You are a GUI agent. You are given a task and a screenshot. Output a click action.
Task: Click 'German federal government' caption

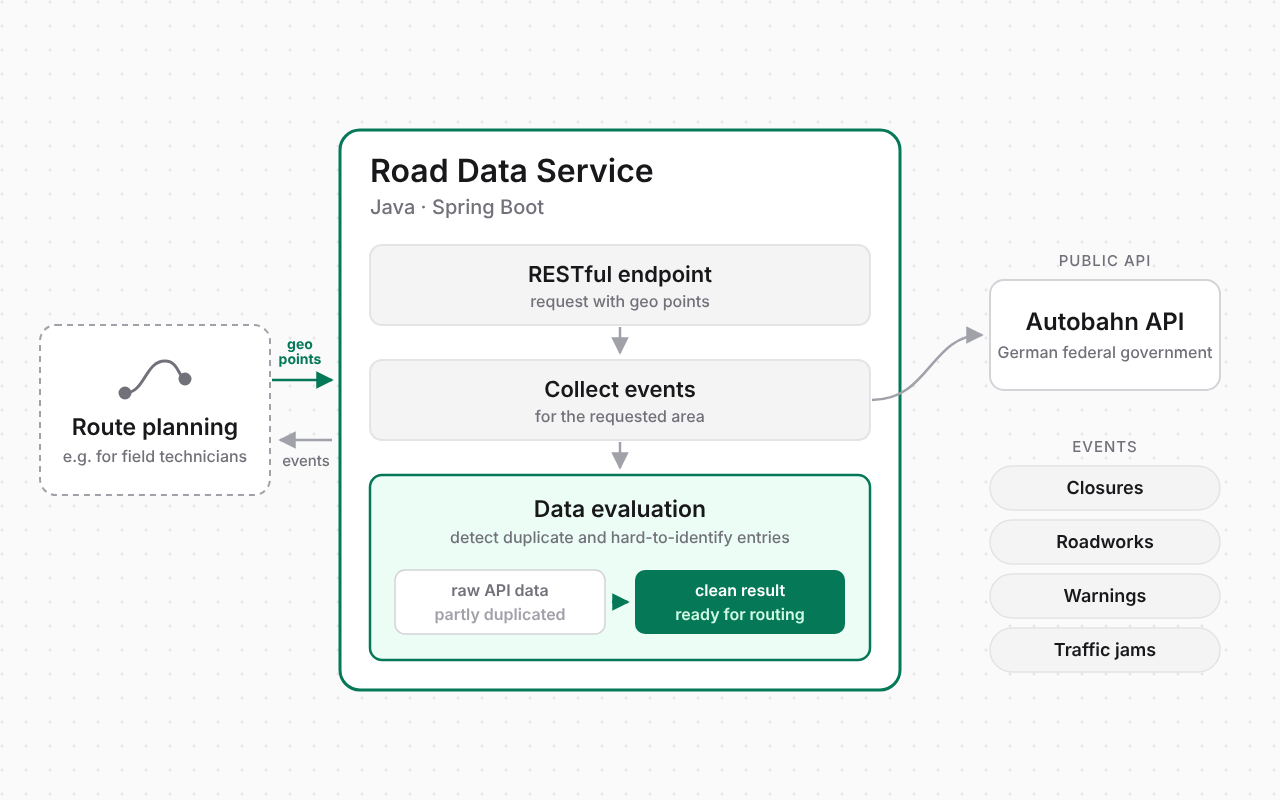tap(1105, 353)
